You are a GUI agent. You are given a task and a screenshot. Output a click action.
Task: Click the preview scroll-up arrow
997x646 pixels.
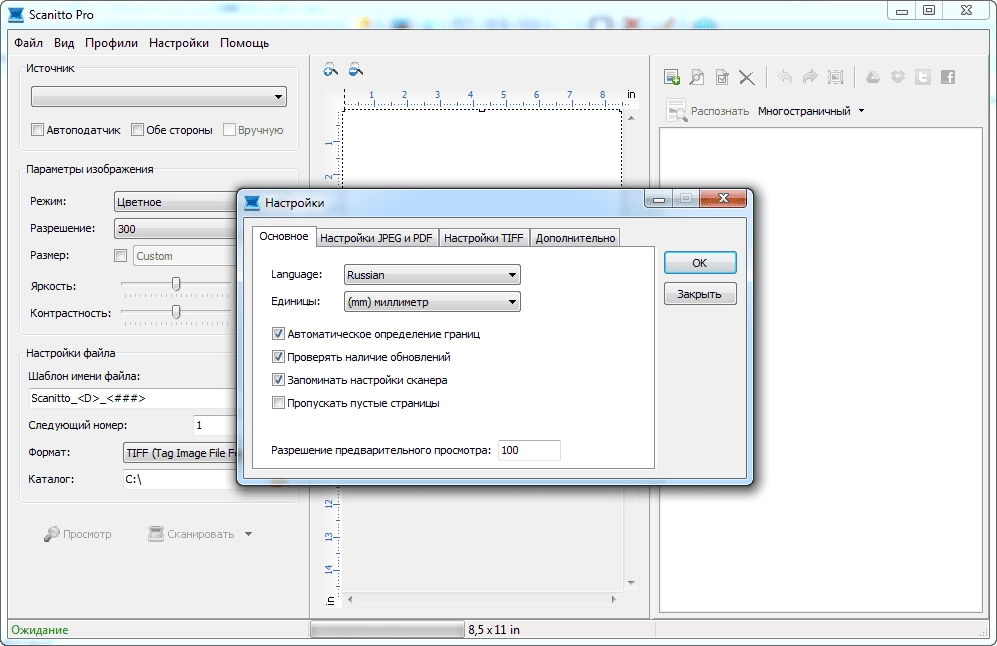631,118
